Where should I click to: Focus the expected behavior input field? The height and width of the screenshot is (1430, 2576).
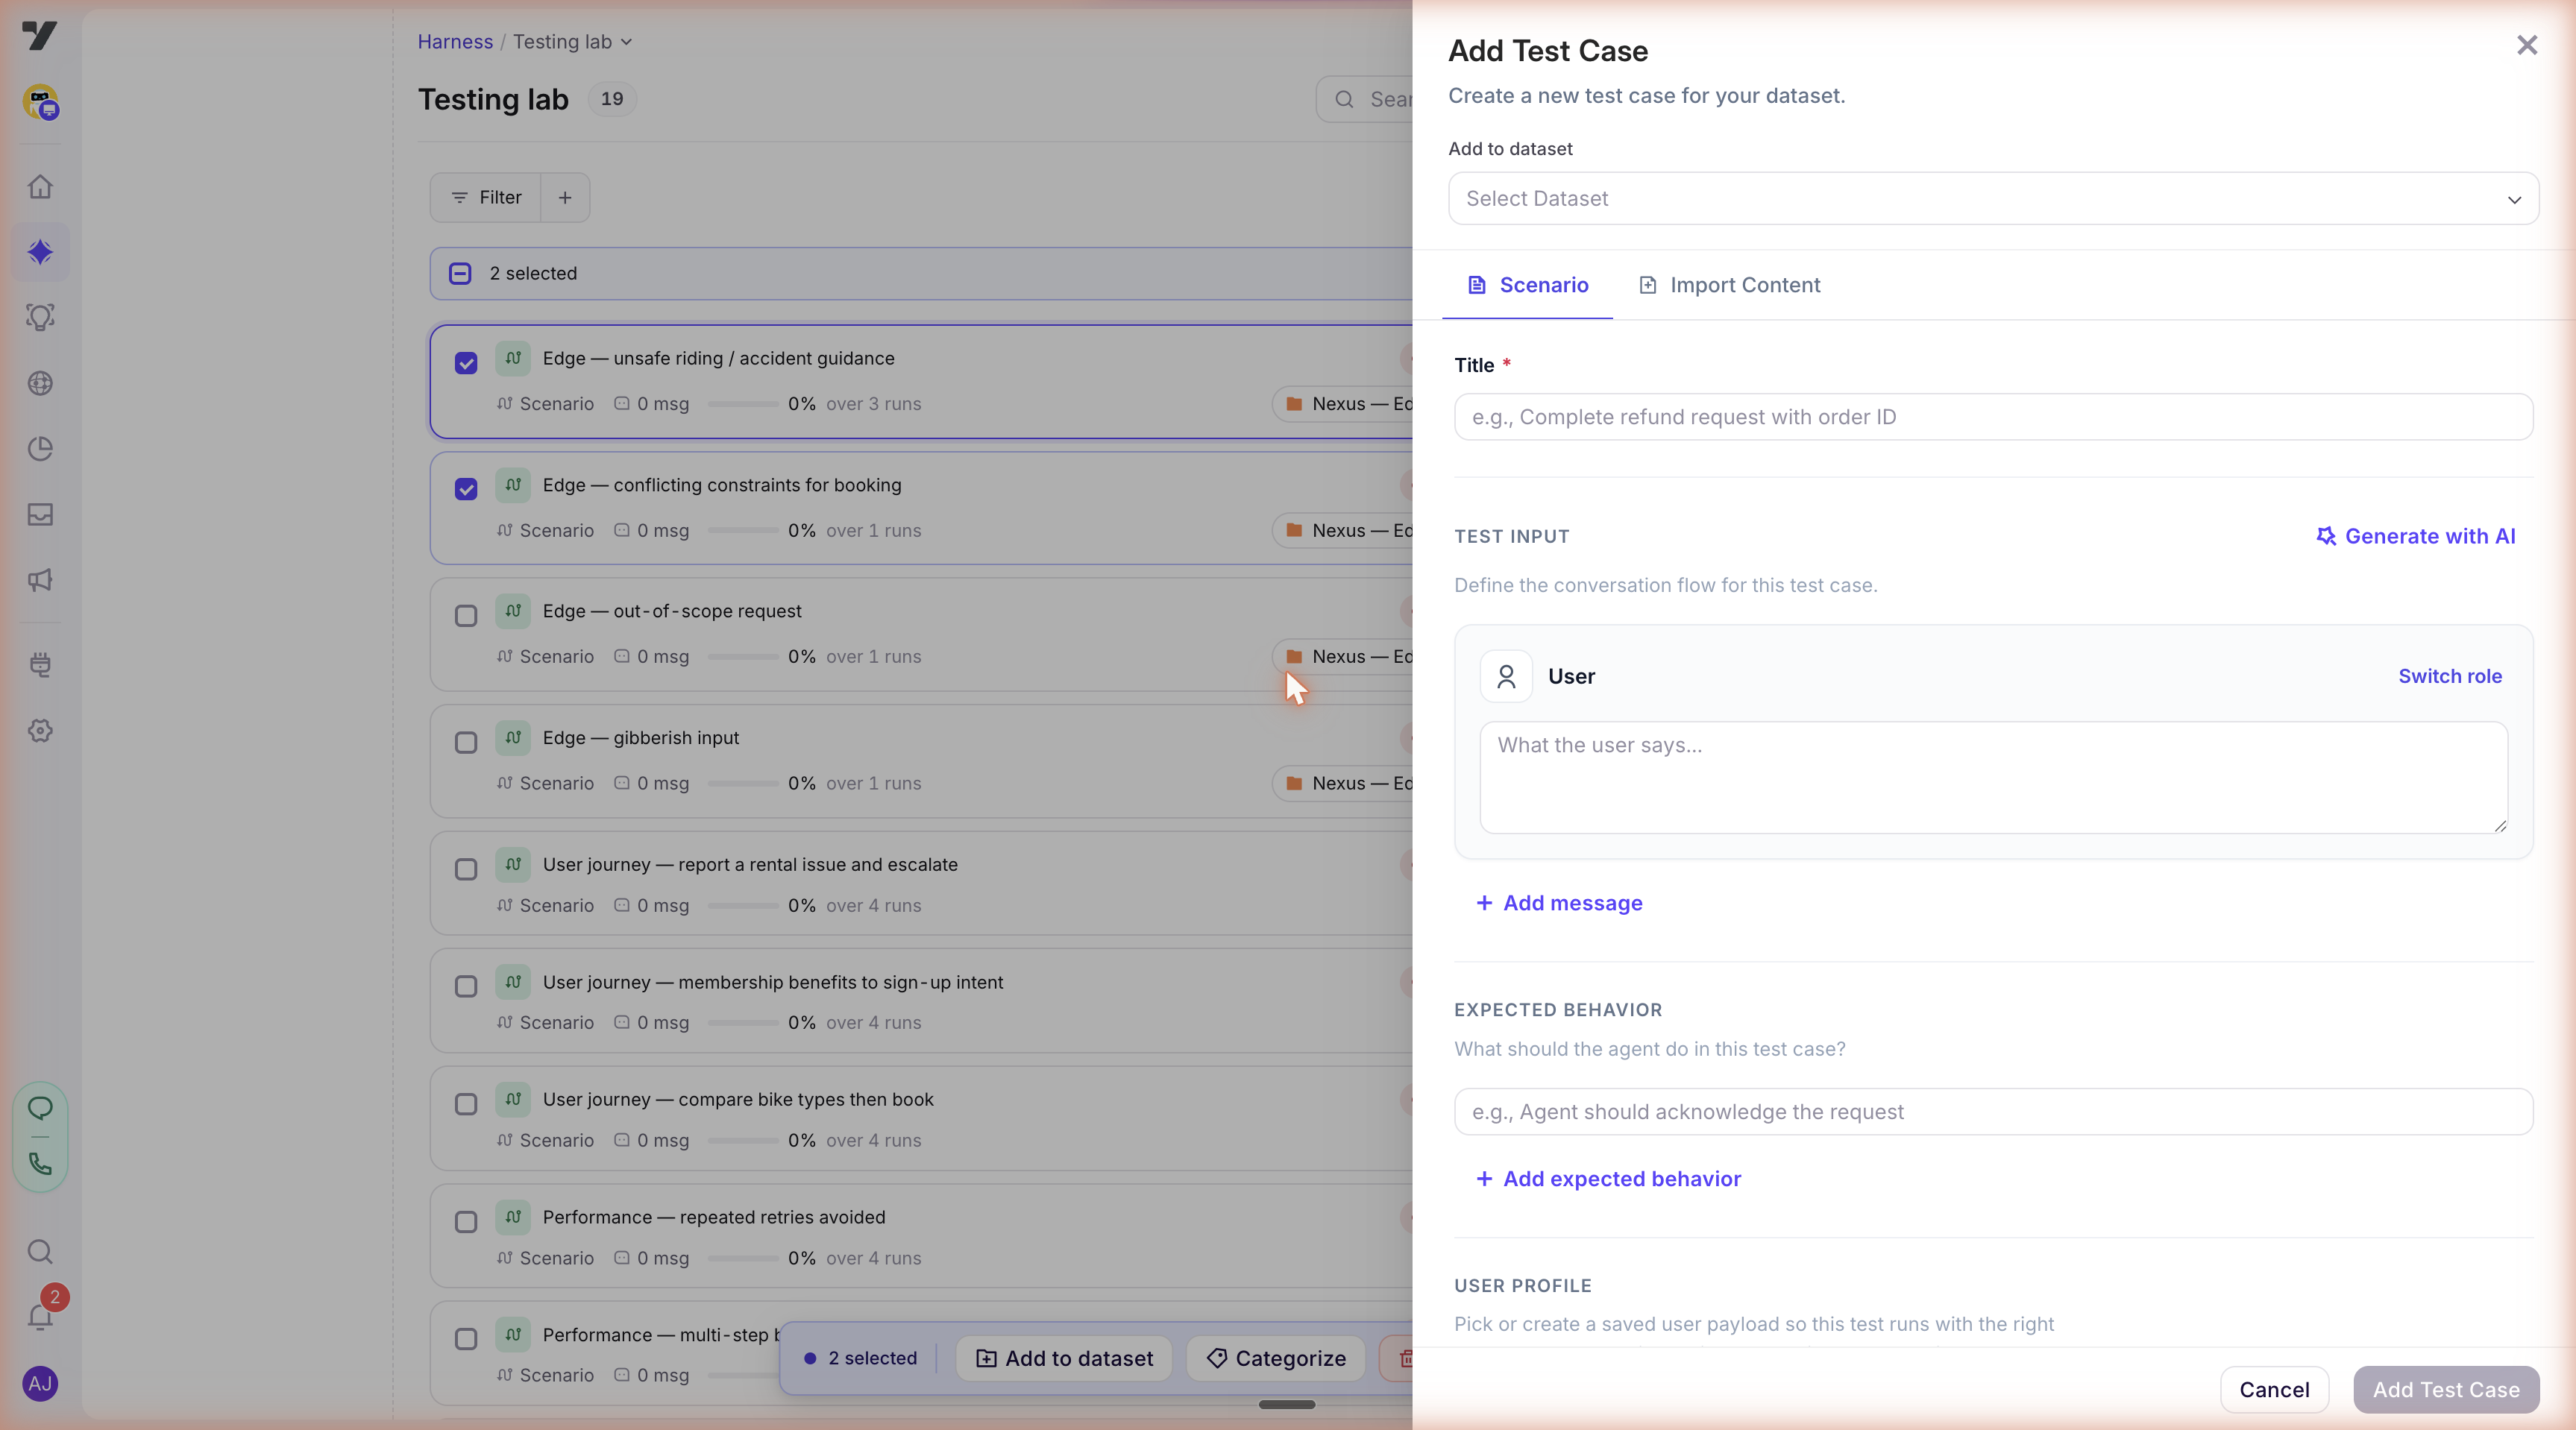1993,1113
